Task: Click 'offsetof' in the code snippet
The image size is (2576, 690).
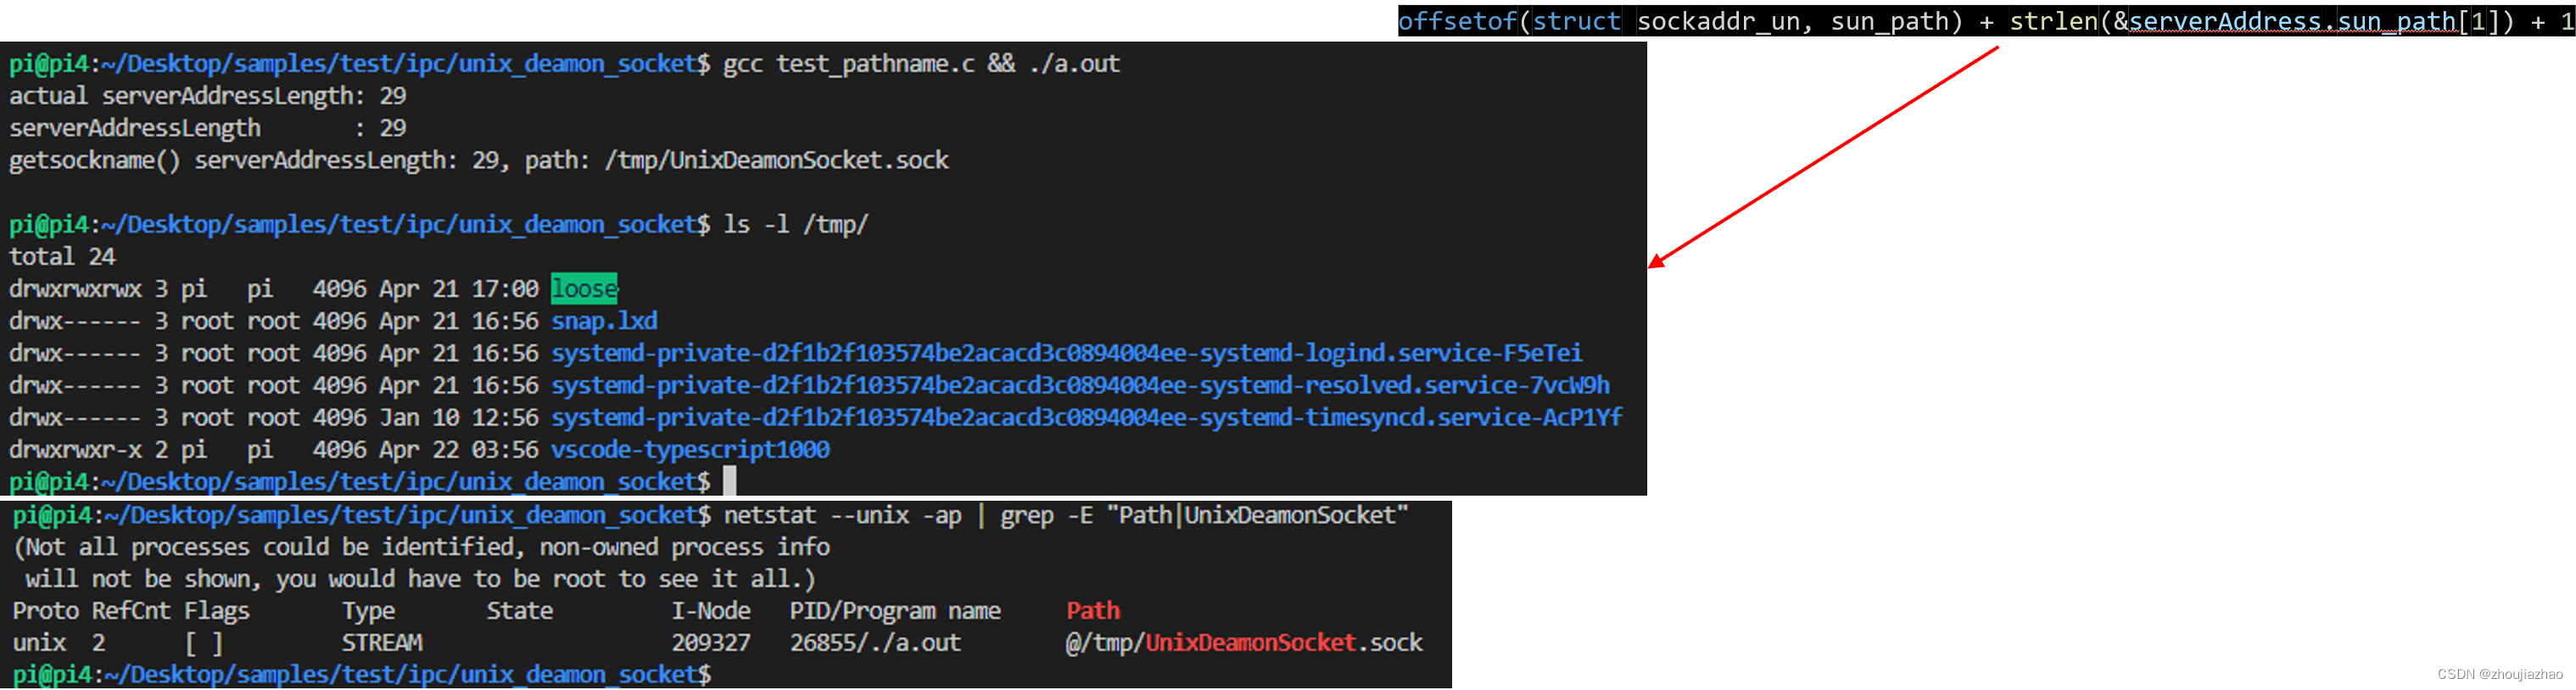Action: [x=1457, y=21]
